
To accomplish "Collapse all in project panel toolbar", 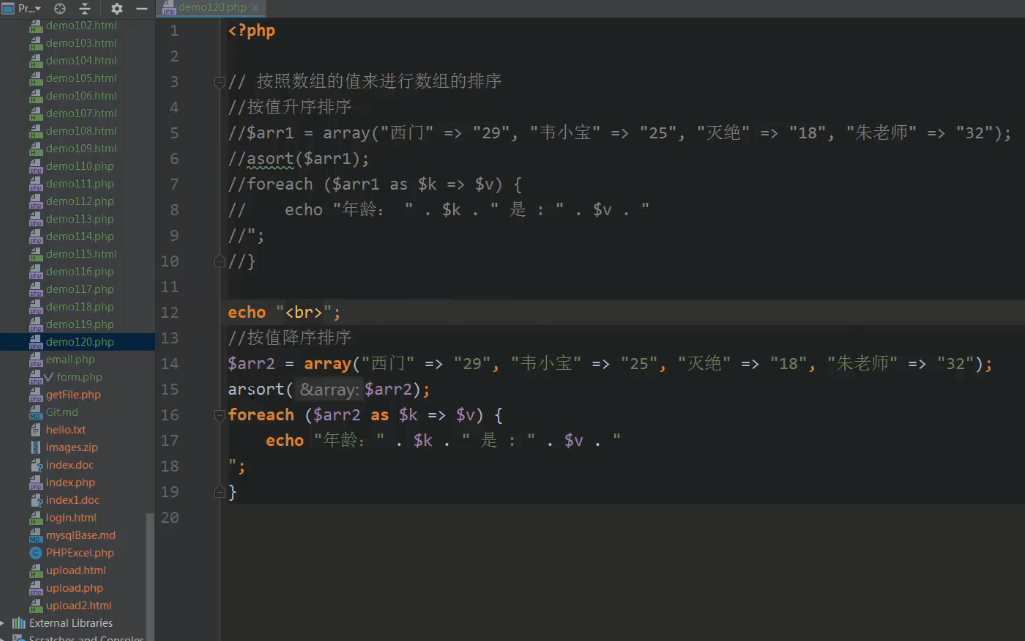I will pyautogui.click(x=85, y=8).
